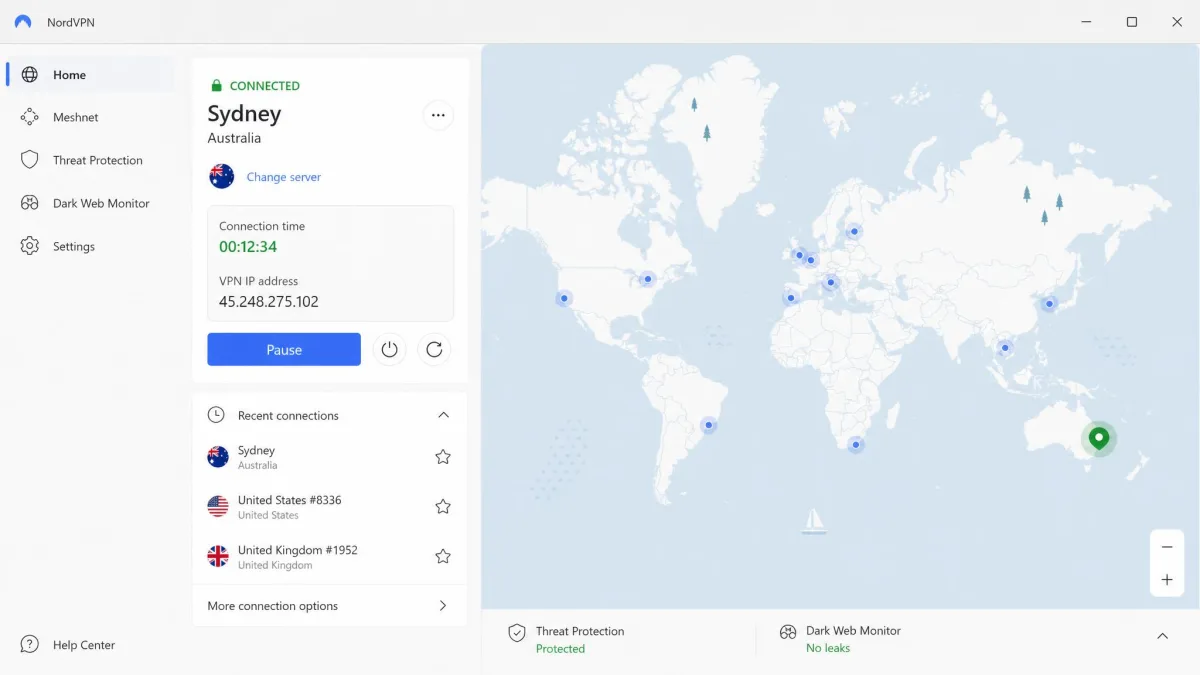The height and width of the screenshot is (675, 1200).
Task: Open the Meshnet section
Action: click(x=89, y=117)
